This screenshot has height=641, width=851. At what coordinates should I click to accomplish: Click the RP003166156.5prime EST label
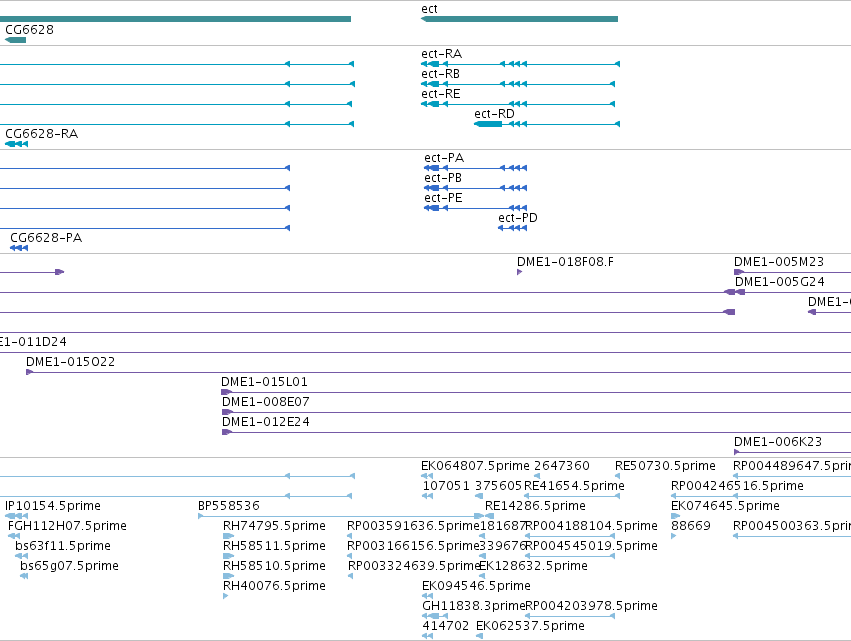tap(413, 546)
